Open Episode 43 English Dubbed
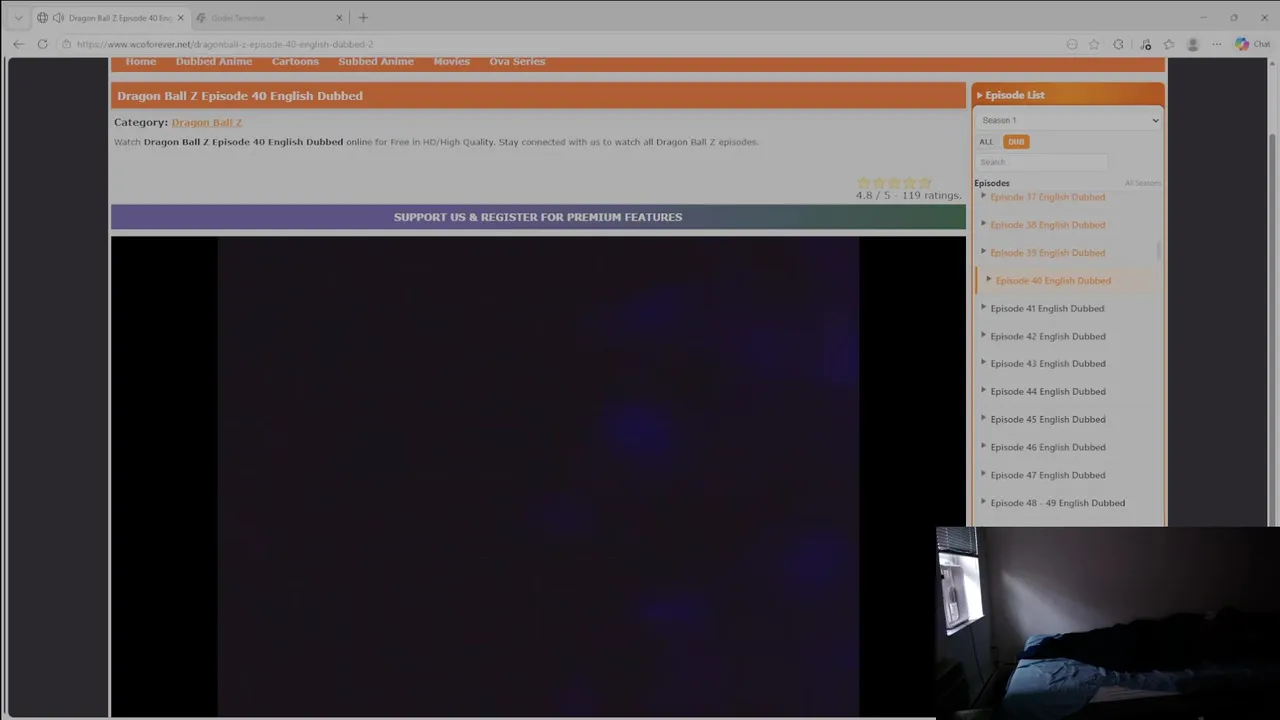 [x=1047, y=364]
